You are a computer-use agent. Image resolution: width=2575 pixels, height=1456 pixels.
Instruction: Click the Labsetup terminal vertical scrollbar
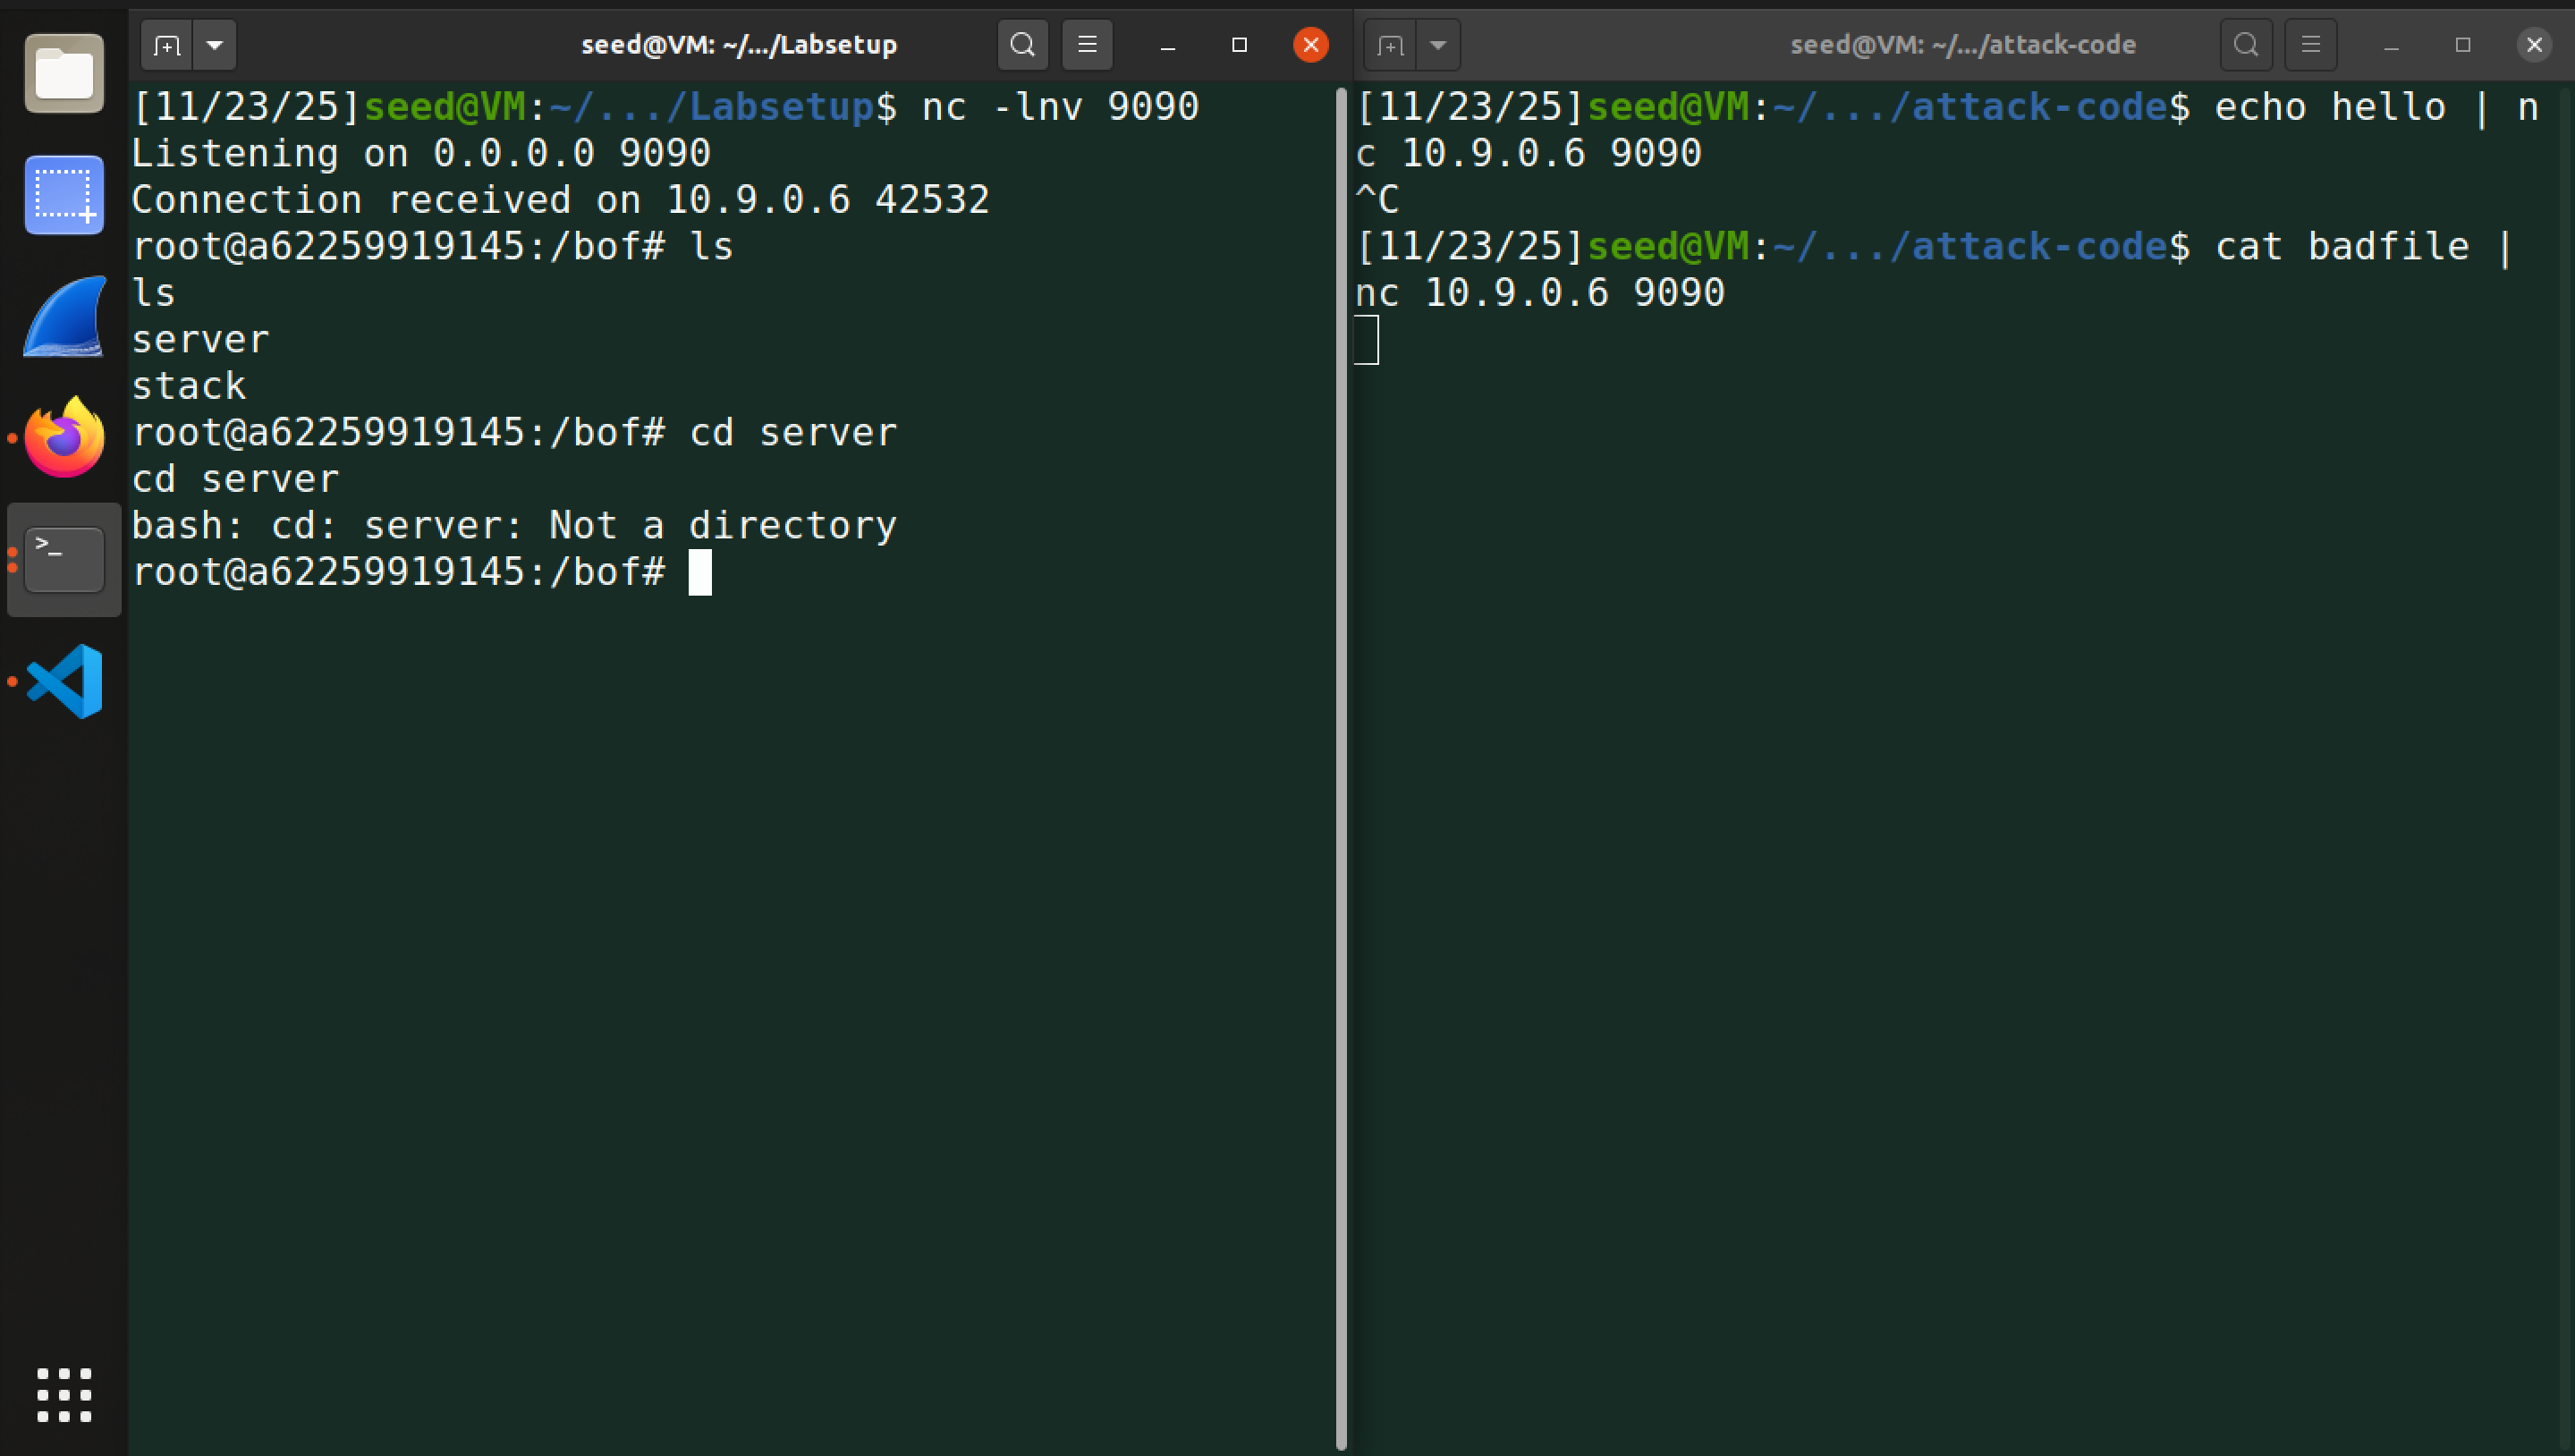click(1341, 760)
